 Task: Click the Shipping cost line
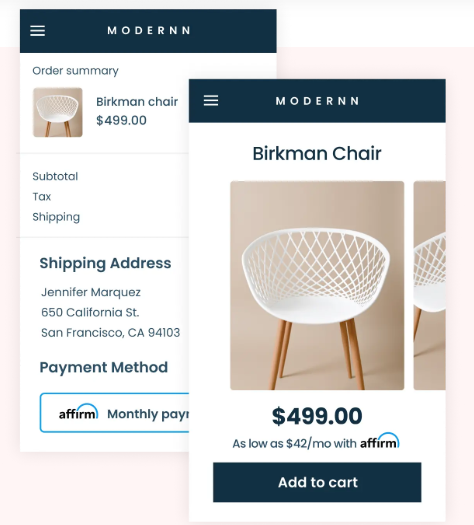click(56, 217)
